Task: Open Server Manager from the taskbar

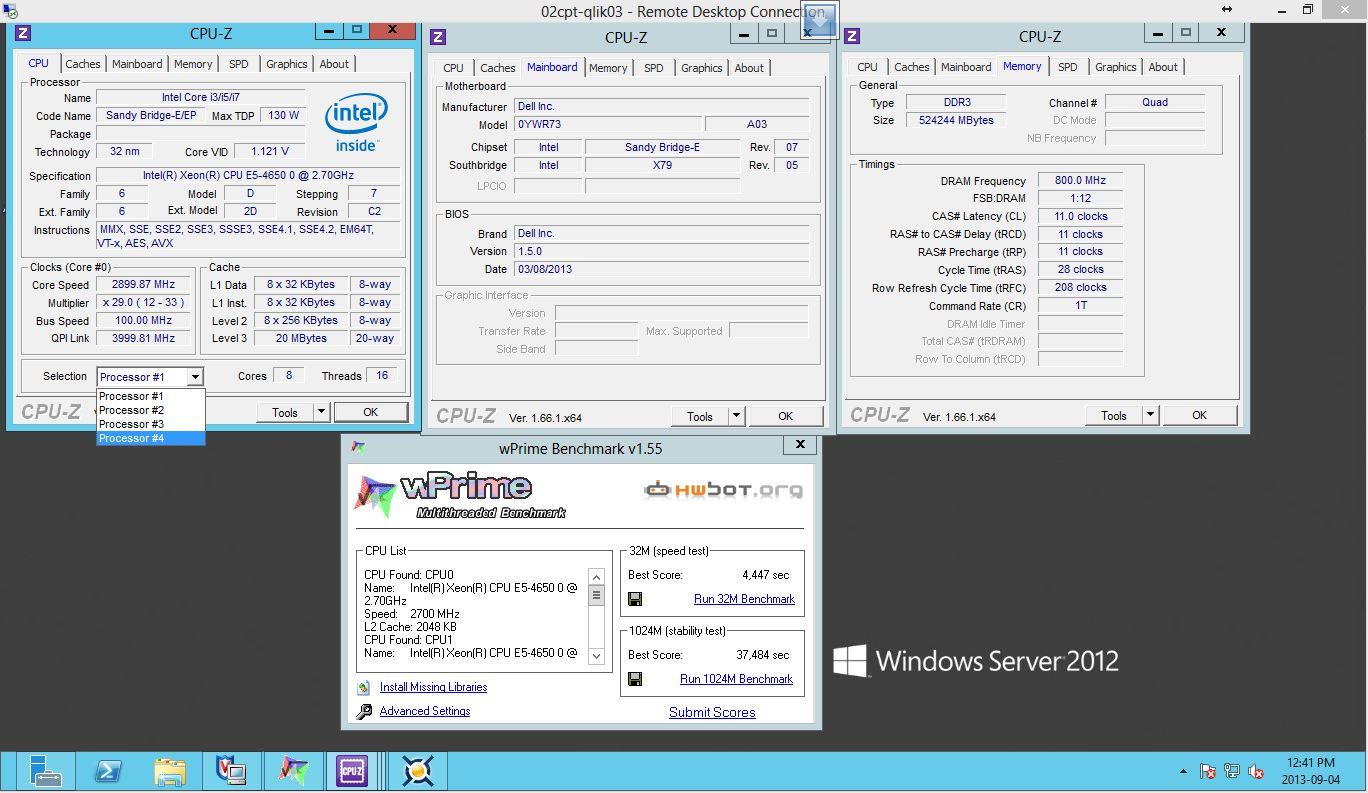Action: 45,771
